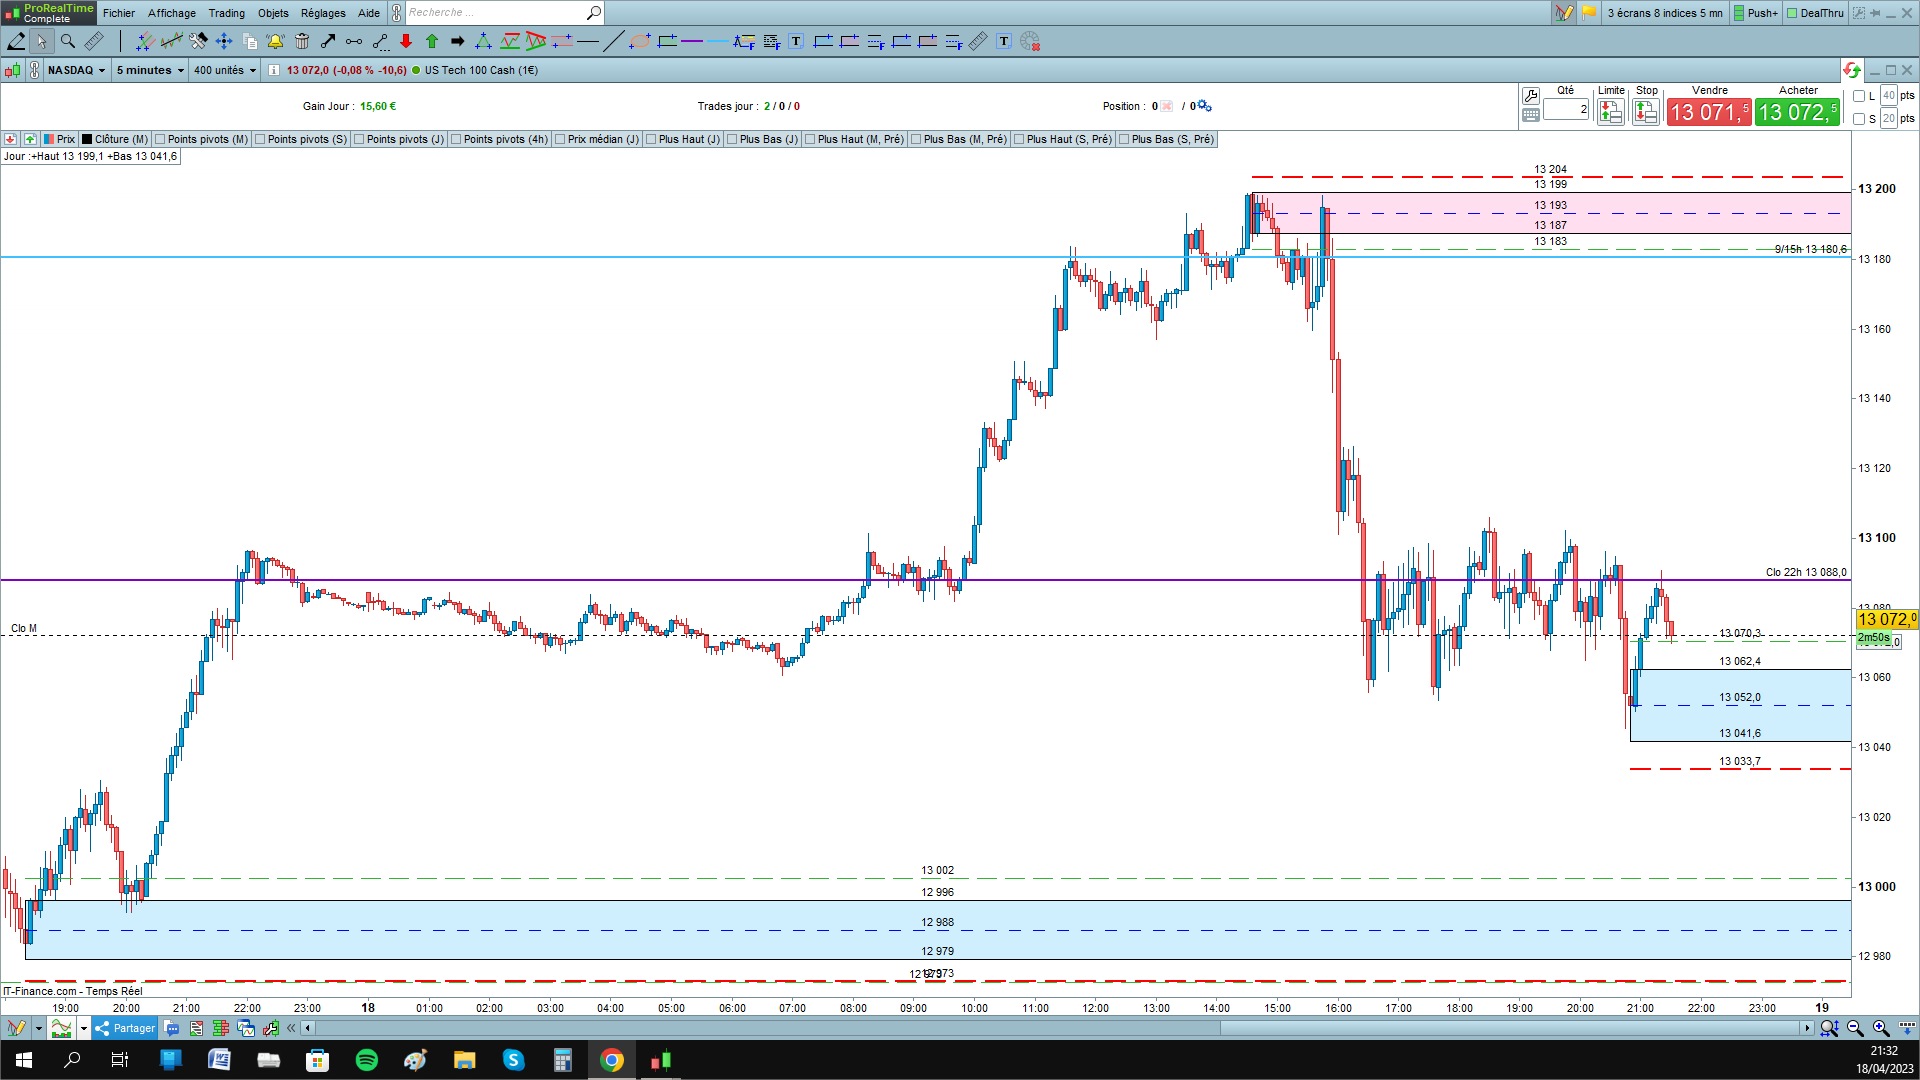Open the 5 minutes timeframe dropdown
This screenshot has width=1920, height=1080.
[x=150, y=70]
